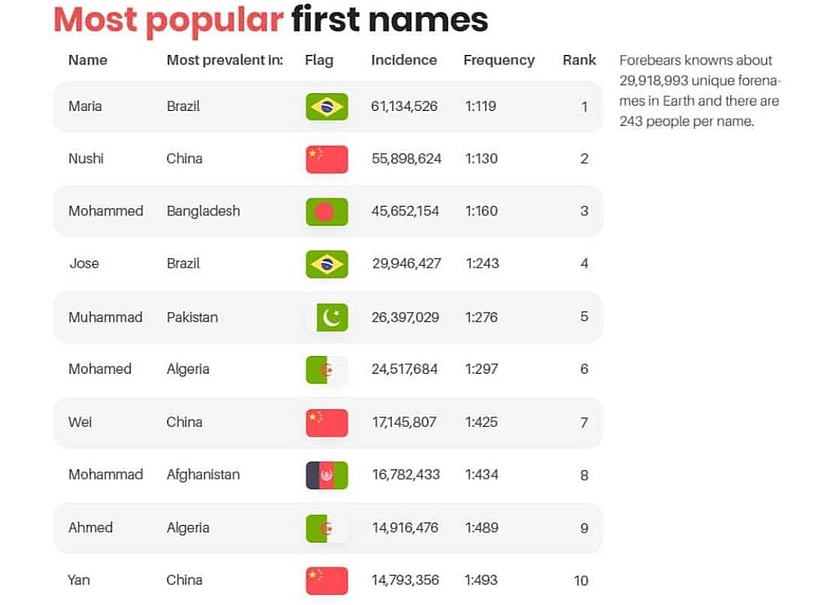Select the Bangladesh flag icon

(326, 211)
